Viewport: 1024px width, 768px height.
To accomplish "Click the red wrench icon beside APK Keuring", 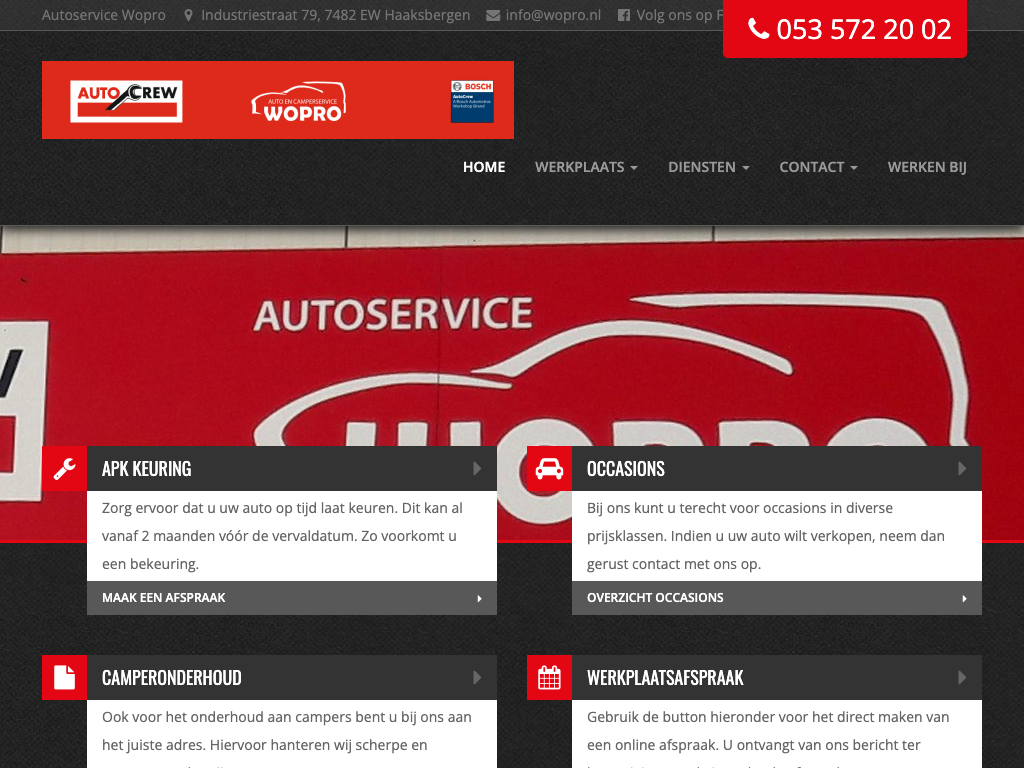I will point(64,468).
